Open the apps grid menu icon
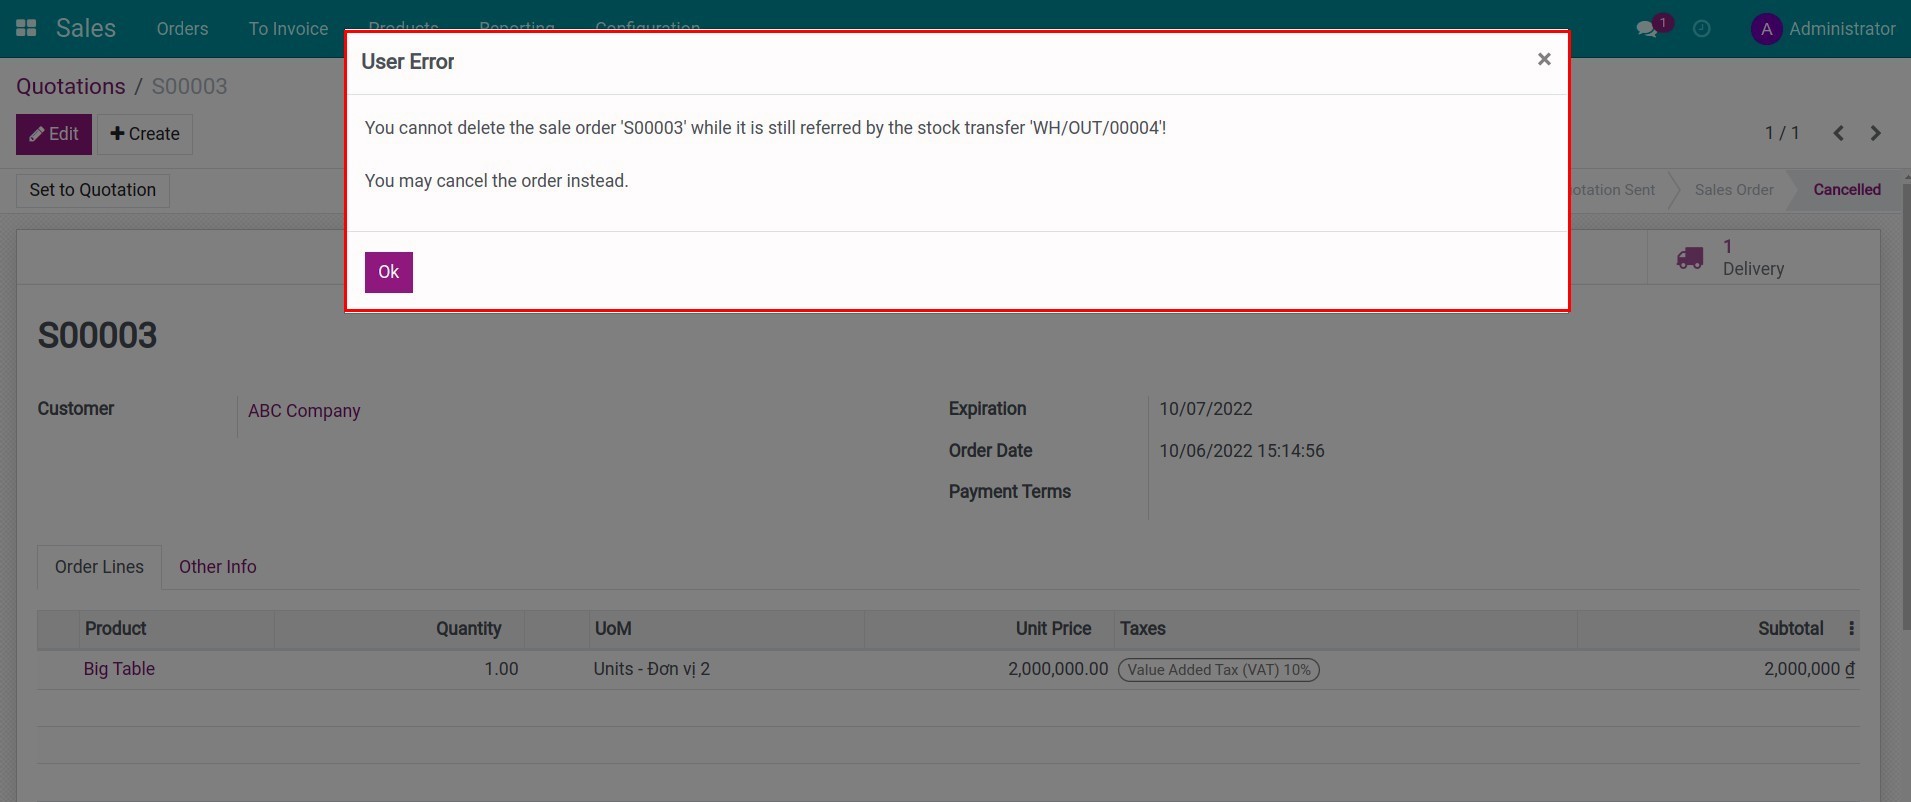The width and height of the screenshot is (1911, 802). click(x=26, y=28)
